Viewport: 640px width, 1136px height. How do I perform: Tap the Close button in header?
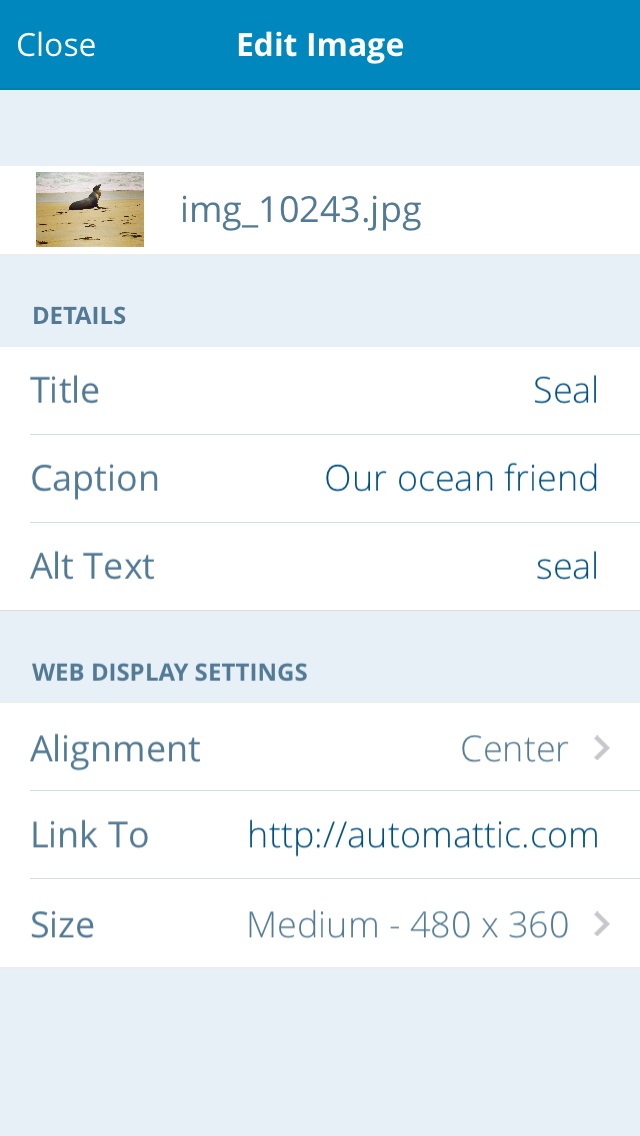[56, 45]
